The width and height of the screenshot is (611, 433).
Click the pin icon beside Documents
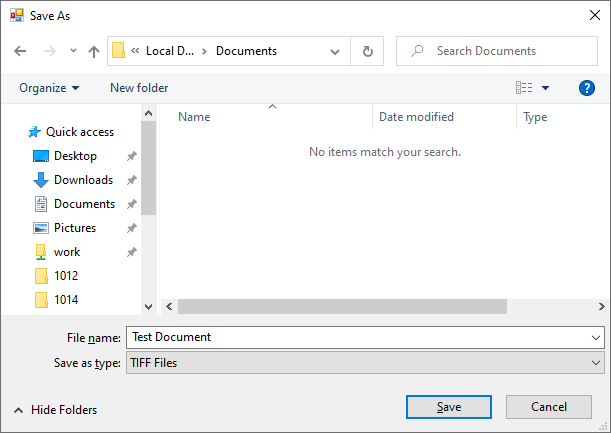(x=132, y=204)
